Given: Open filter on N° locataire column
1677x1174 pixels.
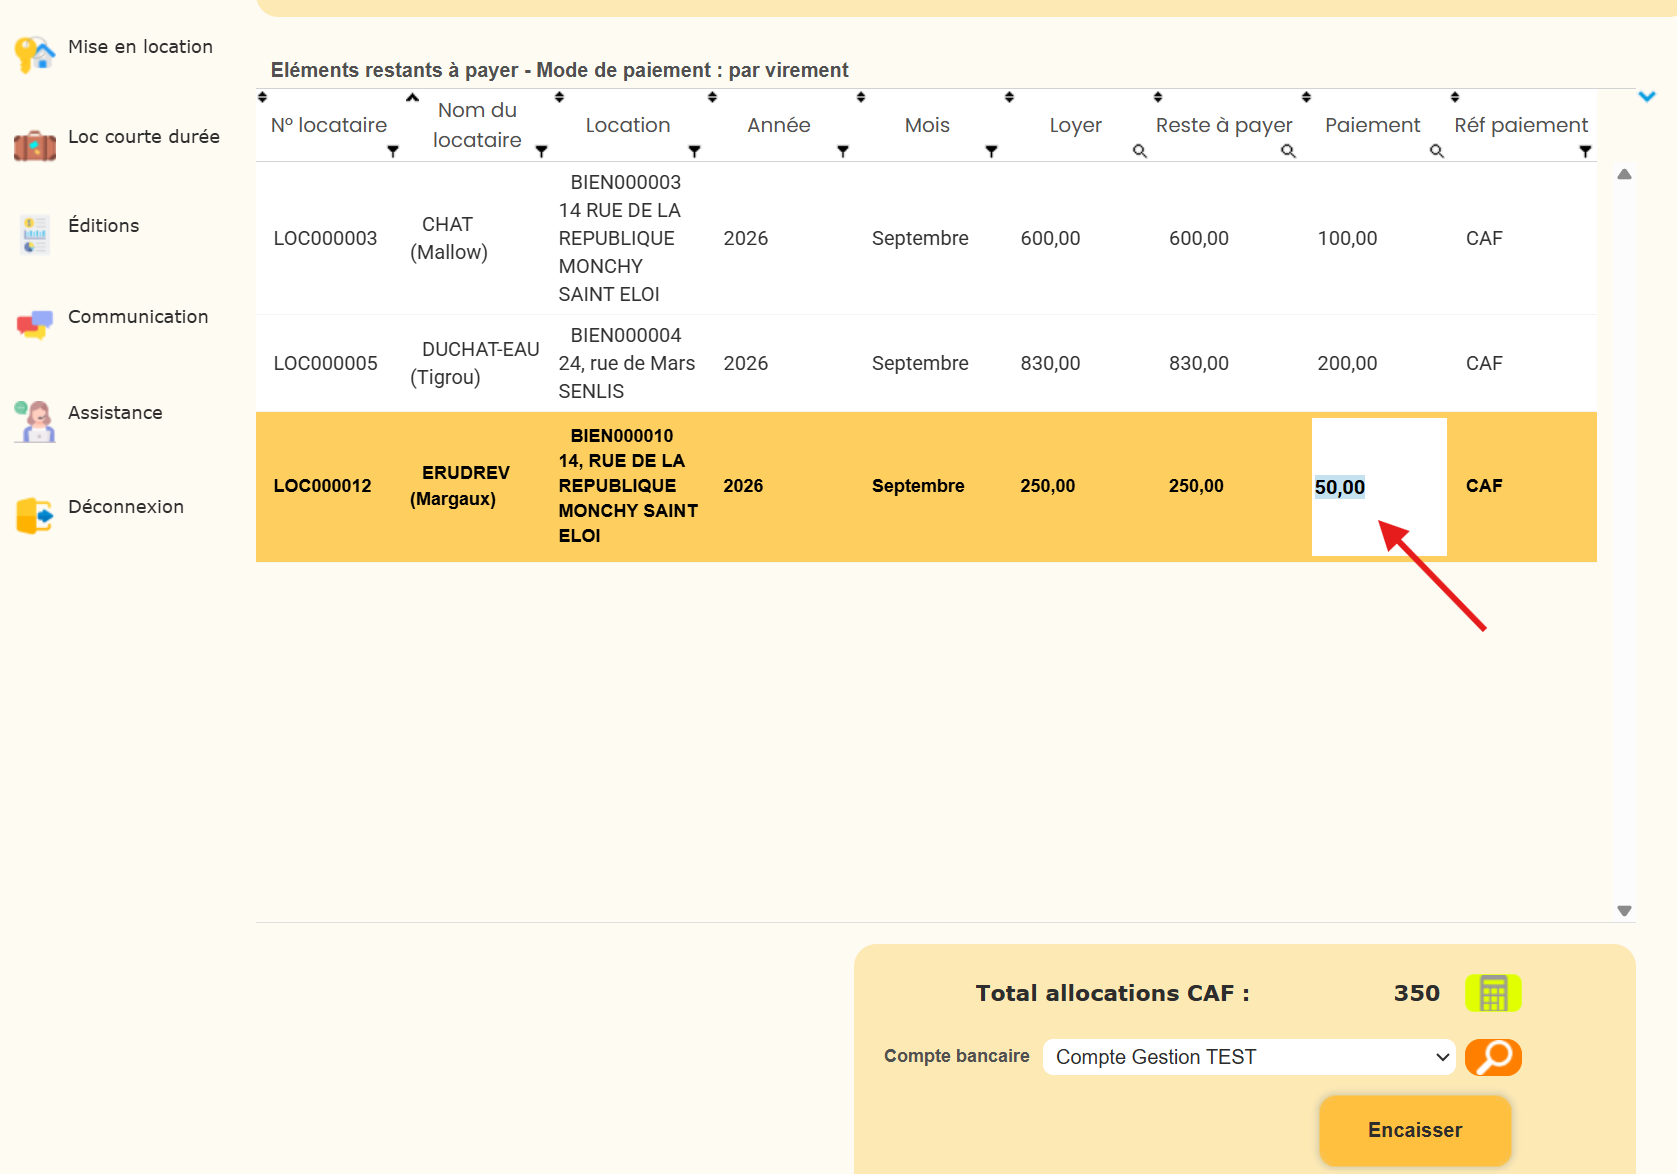Looking at the screenshot, I should pyautogui.click(x=393, y=151).
